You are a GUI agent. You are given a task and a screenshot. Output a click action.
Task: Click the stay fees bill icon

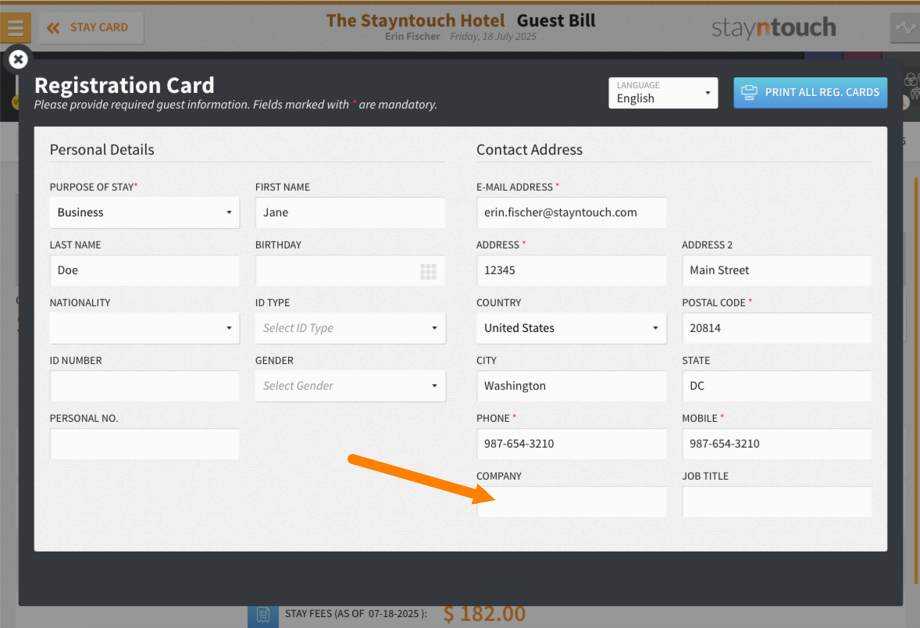263,615
